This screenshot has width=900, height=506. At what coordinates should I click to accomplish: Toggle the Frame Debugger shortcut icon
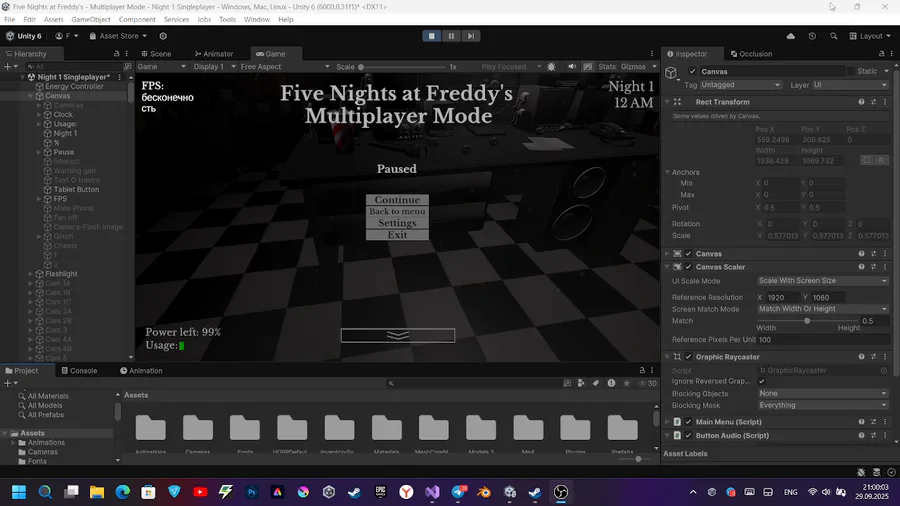point(588,67)
